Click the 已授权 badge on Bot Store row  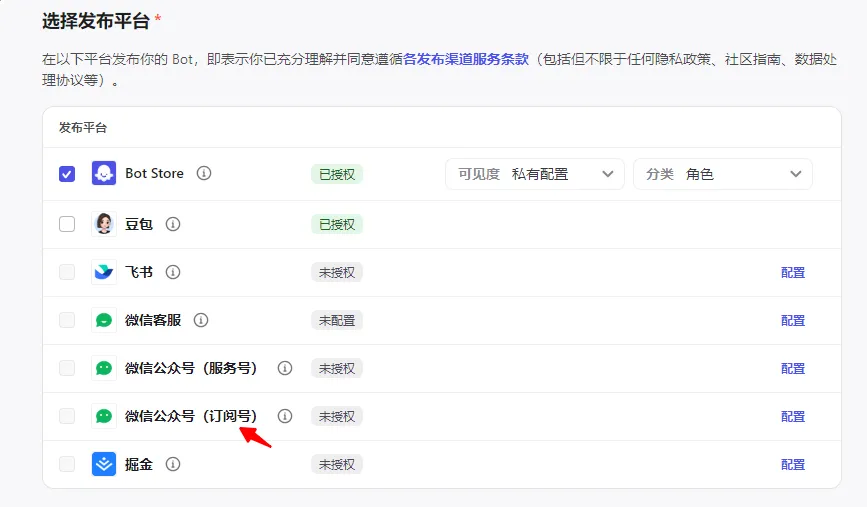(x=336, y=174)
